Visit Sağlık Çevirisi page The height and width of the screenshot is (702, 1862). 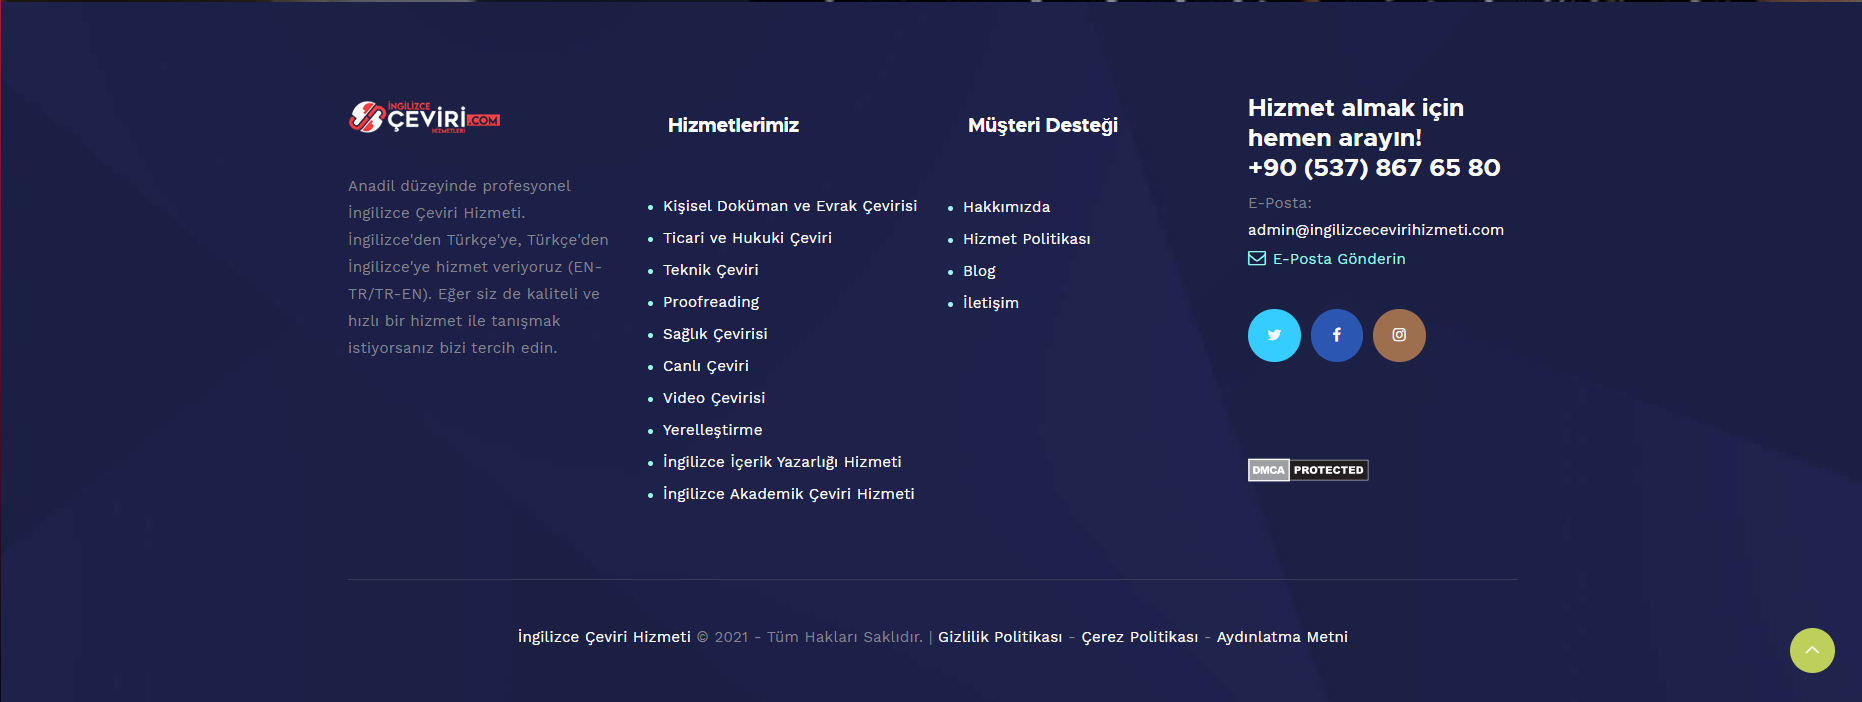click(x=715, y=334)
